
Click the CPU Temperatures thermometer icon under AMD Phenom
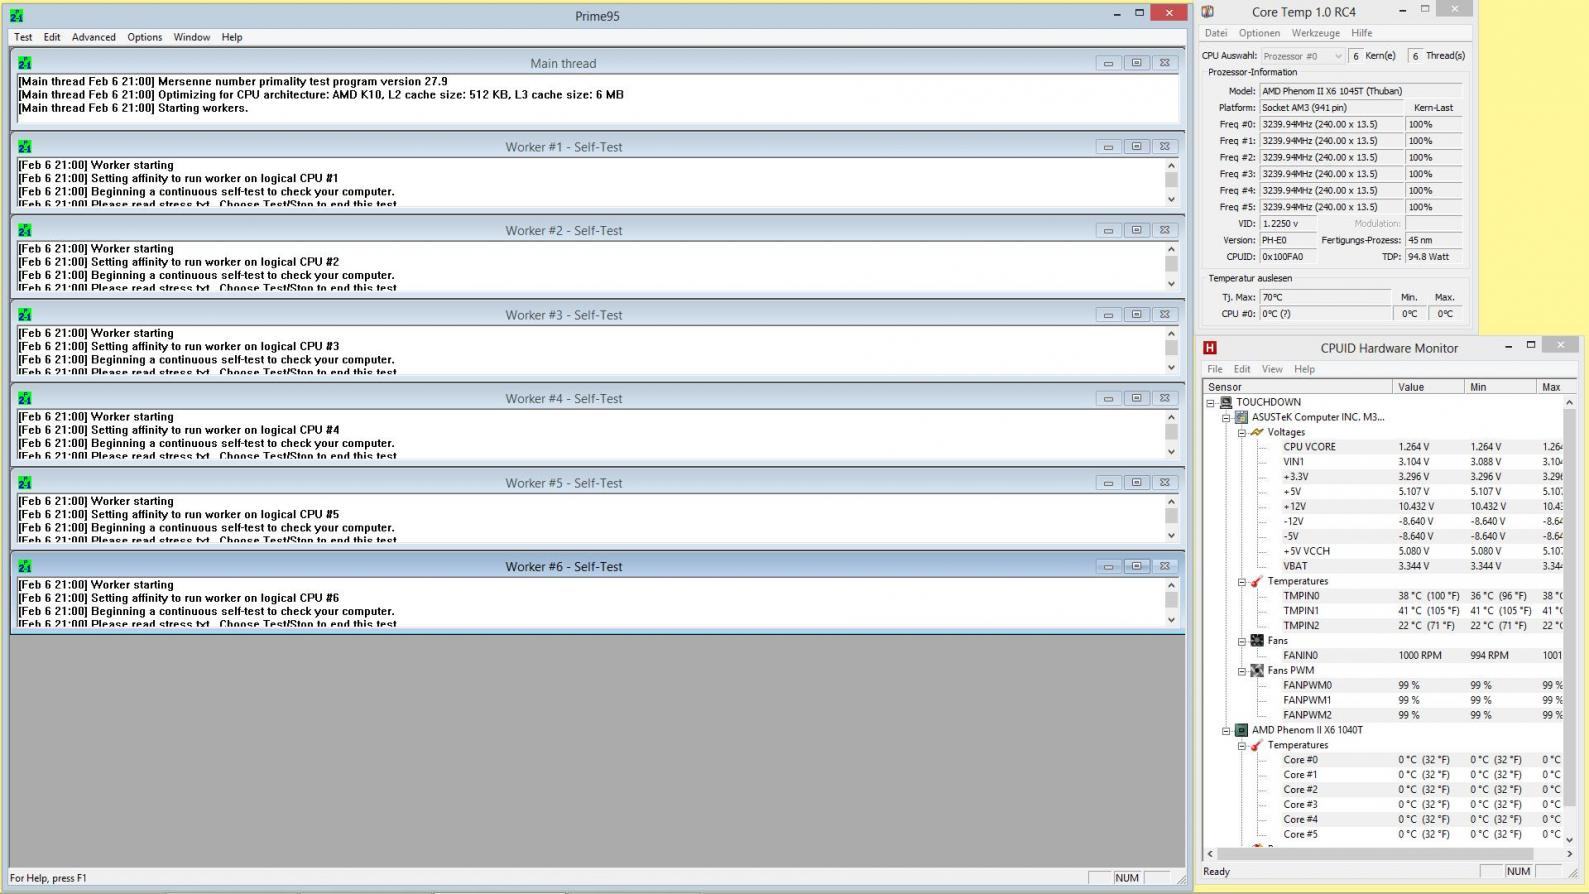[x=1257, y=745]
